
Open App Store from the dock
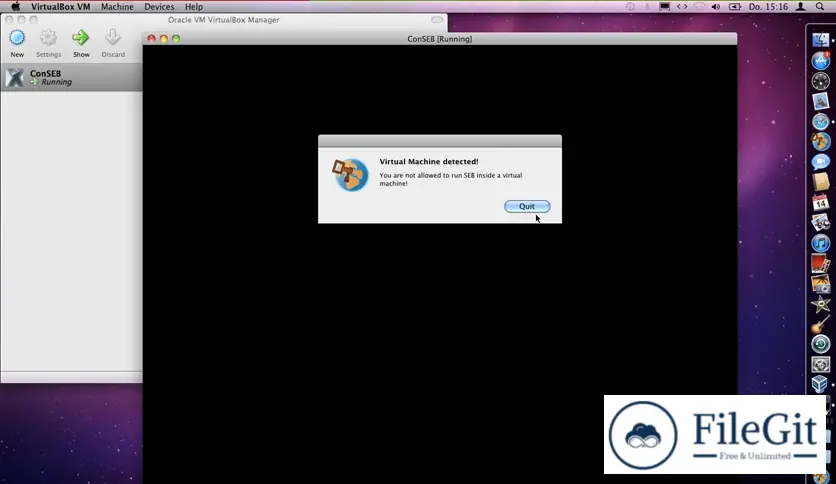pos(821,60)
